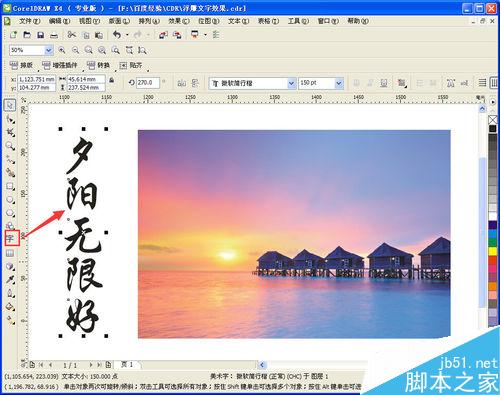Open the zoom level 50% dropdown
This screenshot has height=395, width=500.
click(49, 50)
